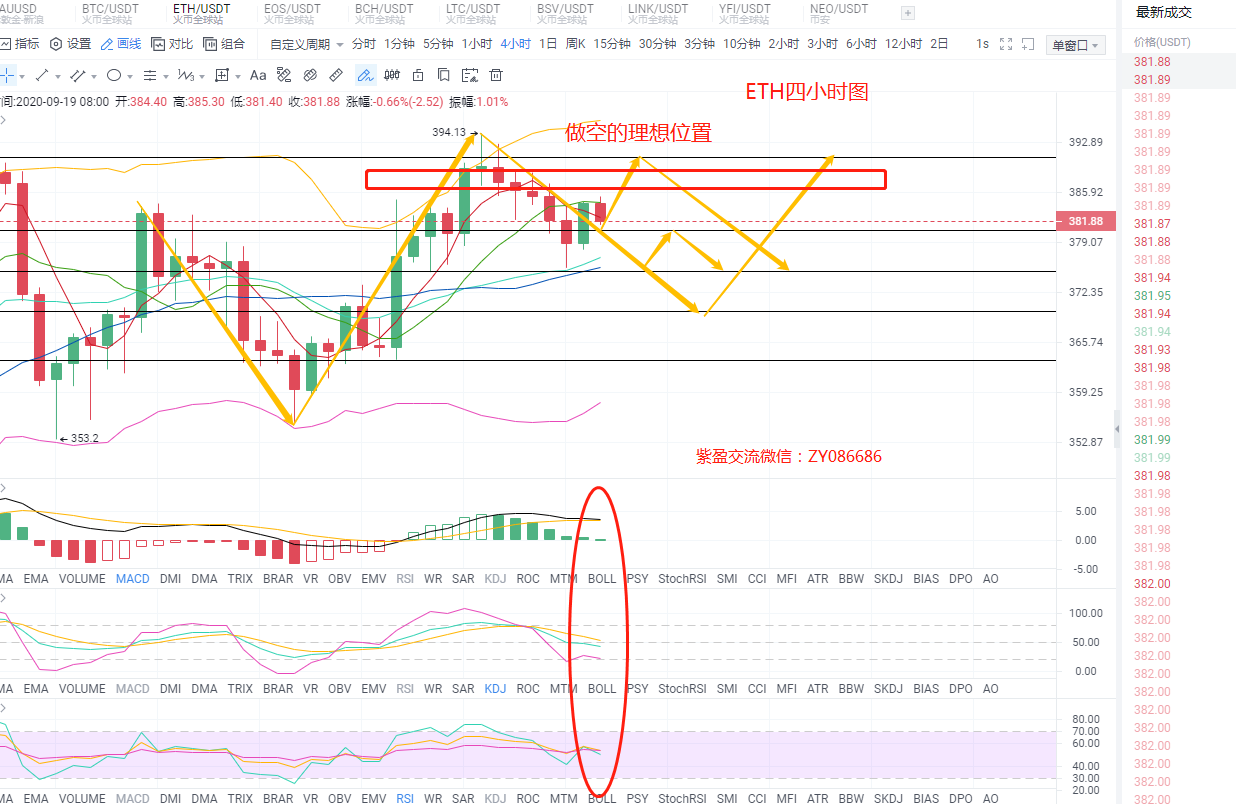Viewport: 1236px width, 804px height.
Task: Toggle the highlighted freehand pen tool
Action: pos(365,75)
